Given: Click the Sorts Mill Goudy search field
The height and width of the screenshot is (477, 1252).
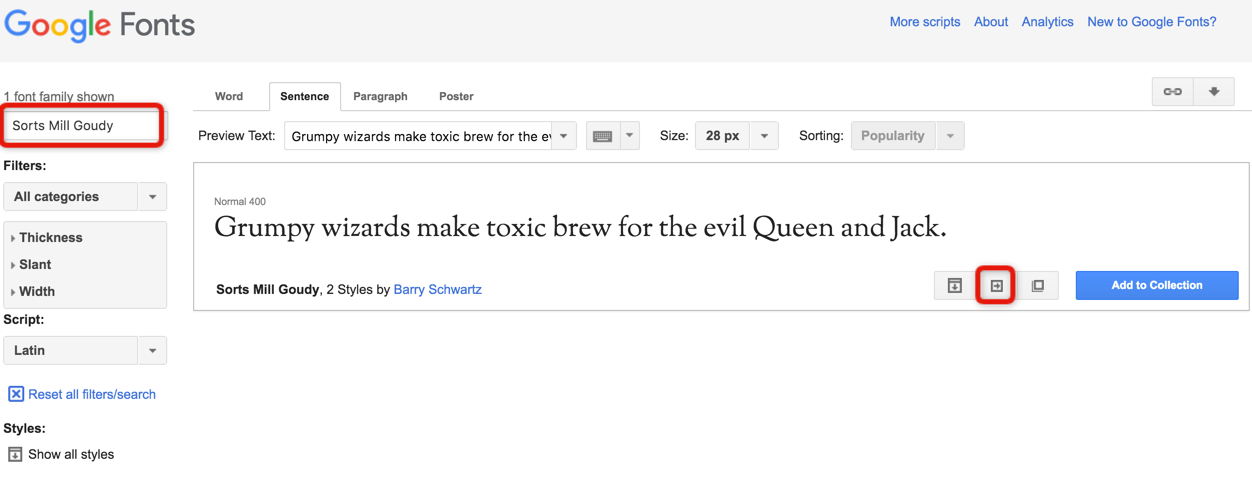Looking at the screenshot, I should pyautogui.click(x=84, y=126).
